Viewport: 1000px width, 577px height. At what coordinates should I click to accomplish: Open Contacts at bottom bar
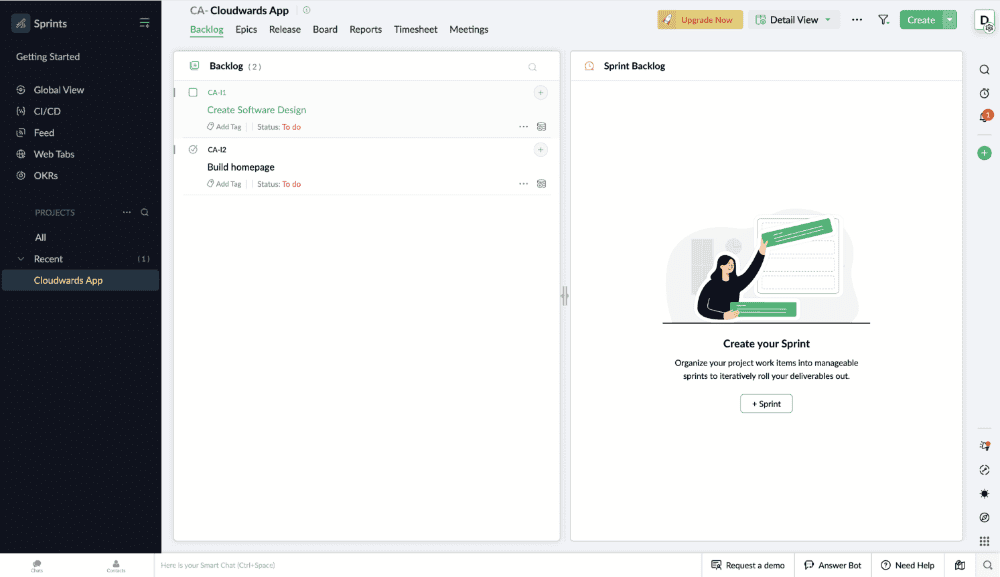pyautogui.click(x=116, y=566)
